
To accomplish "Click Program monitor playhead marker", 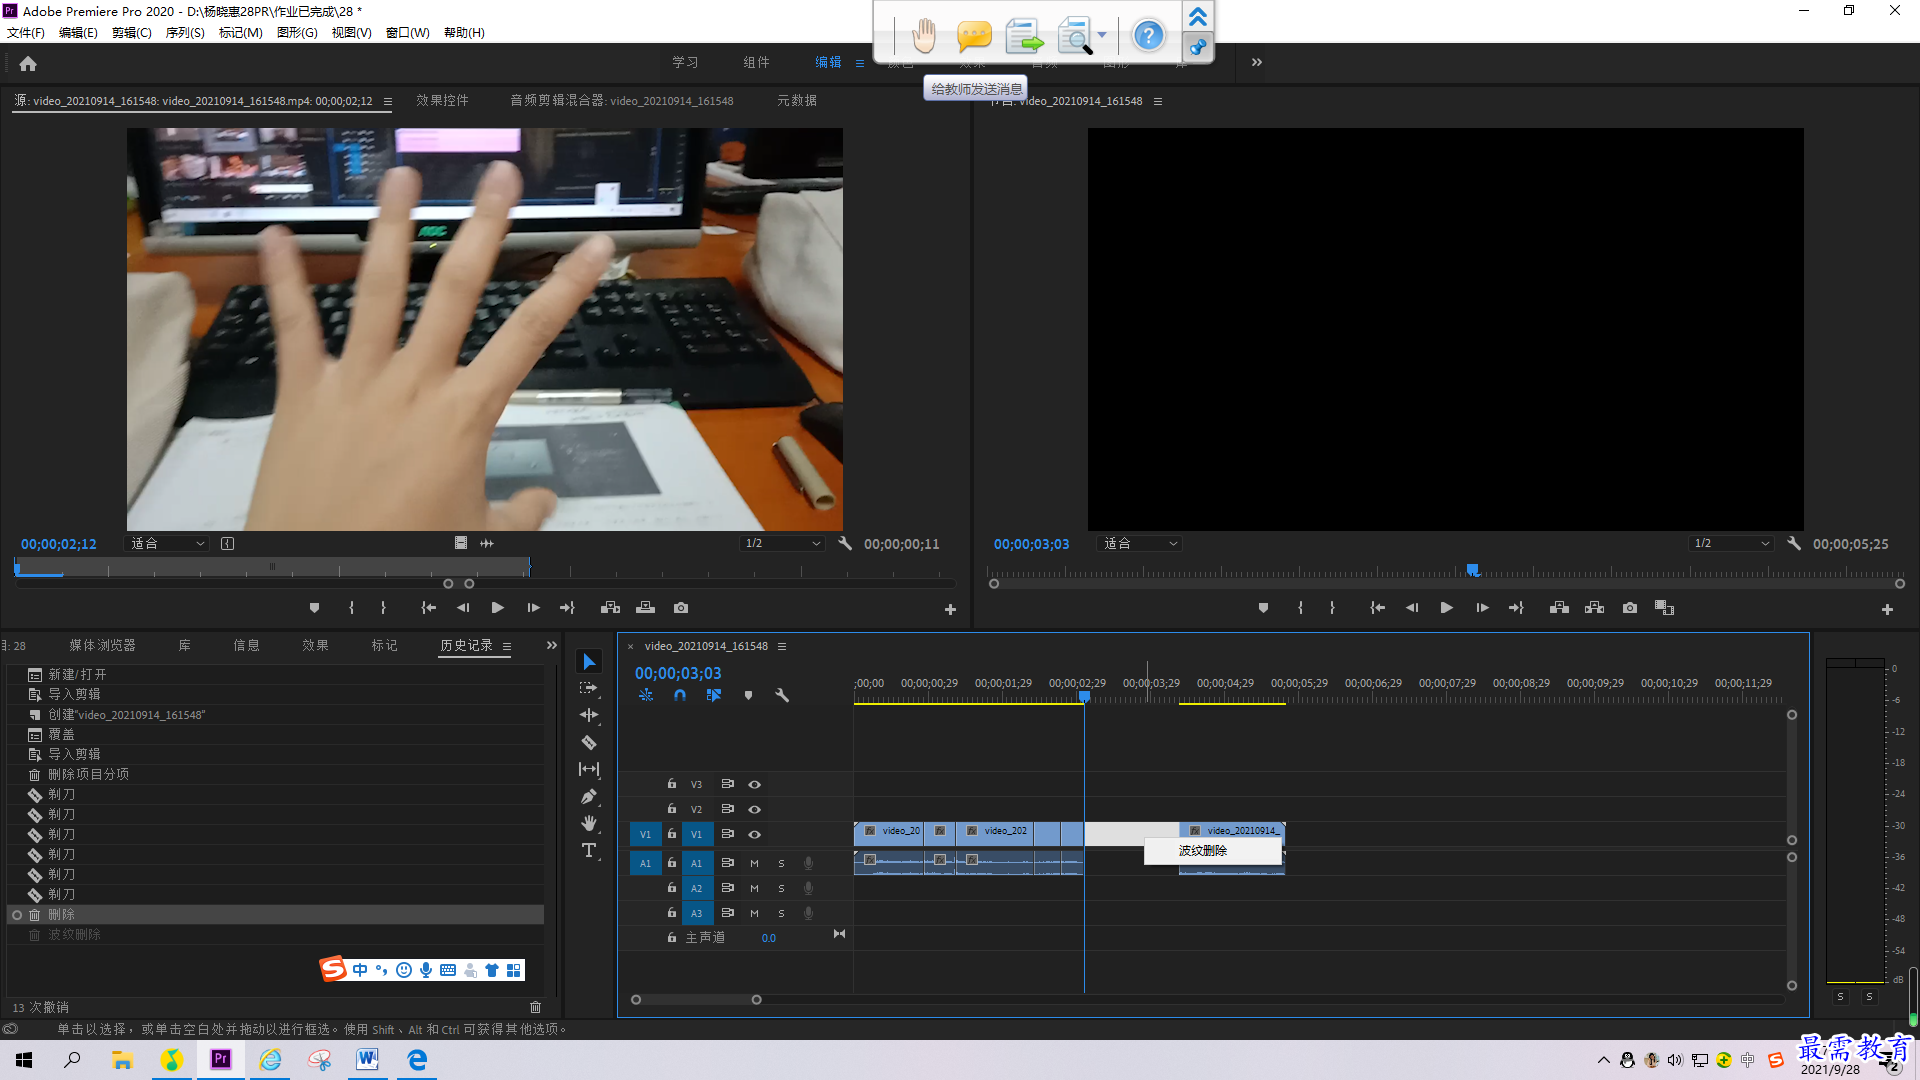I will [x=1473, y=569].
